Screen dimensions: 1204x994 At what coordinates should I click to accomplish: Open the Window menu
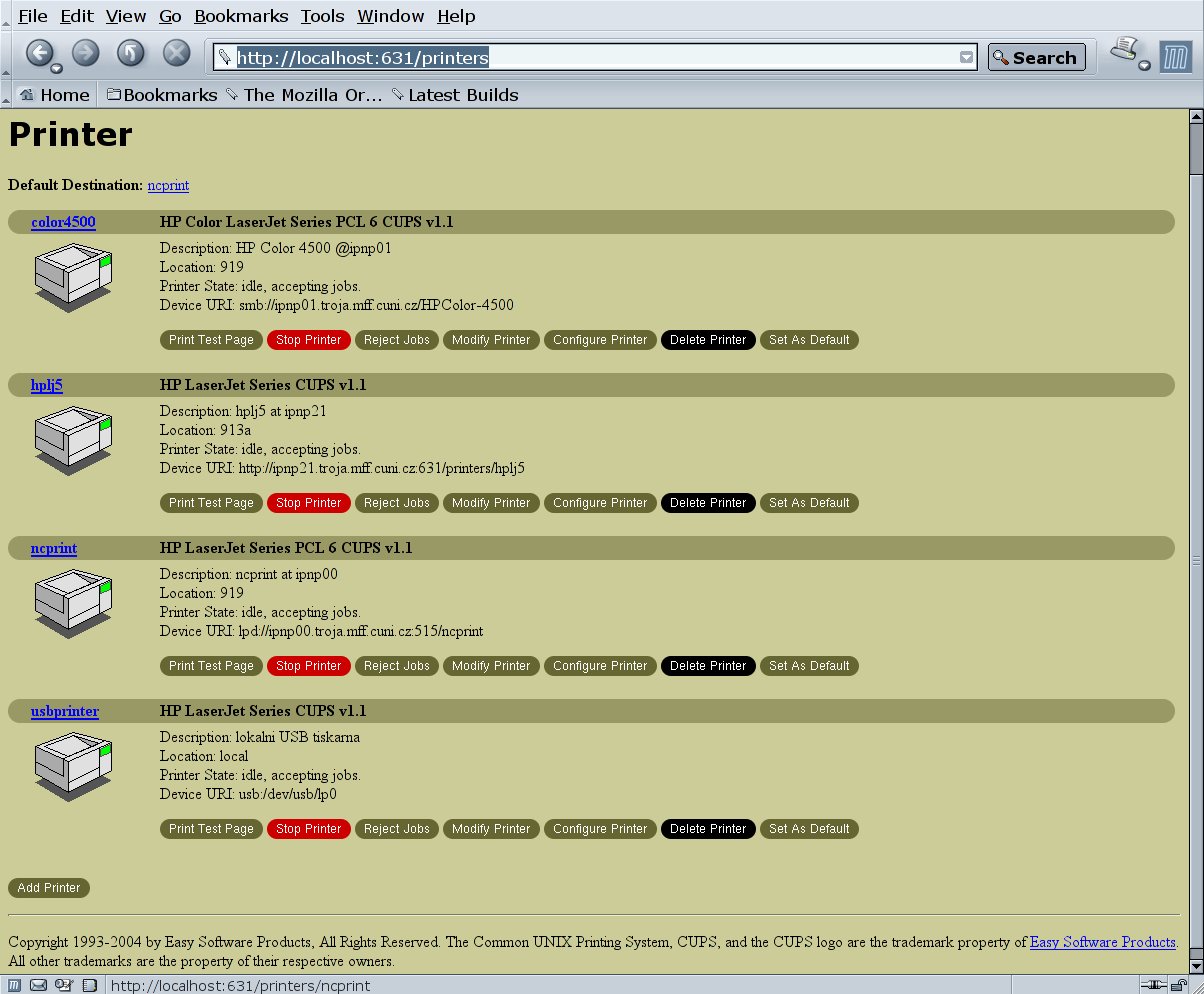[x=390, y=16]
